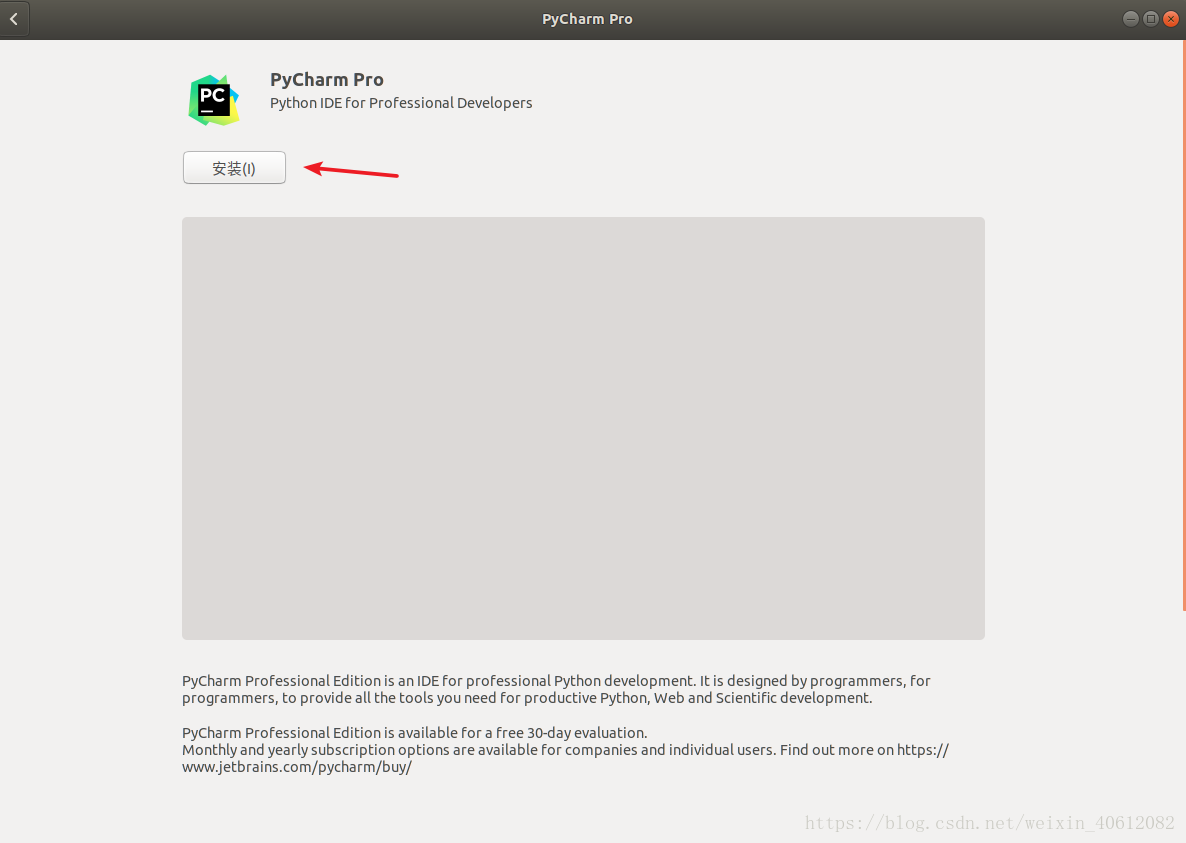
Task: Click the vertical scrollbar on the right edge
Action: click(1184, 325)
